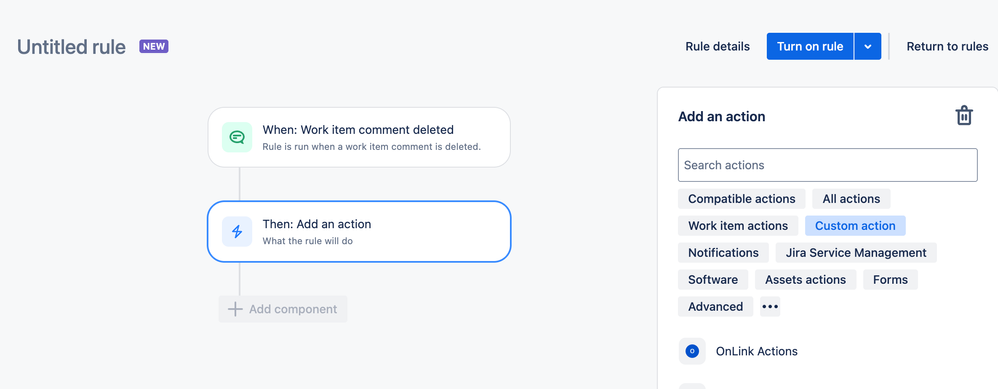Click the OnLink Actions blue circle icon
This screenshot has width=998, height=389.
click(x=692, y=351)
